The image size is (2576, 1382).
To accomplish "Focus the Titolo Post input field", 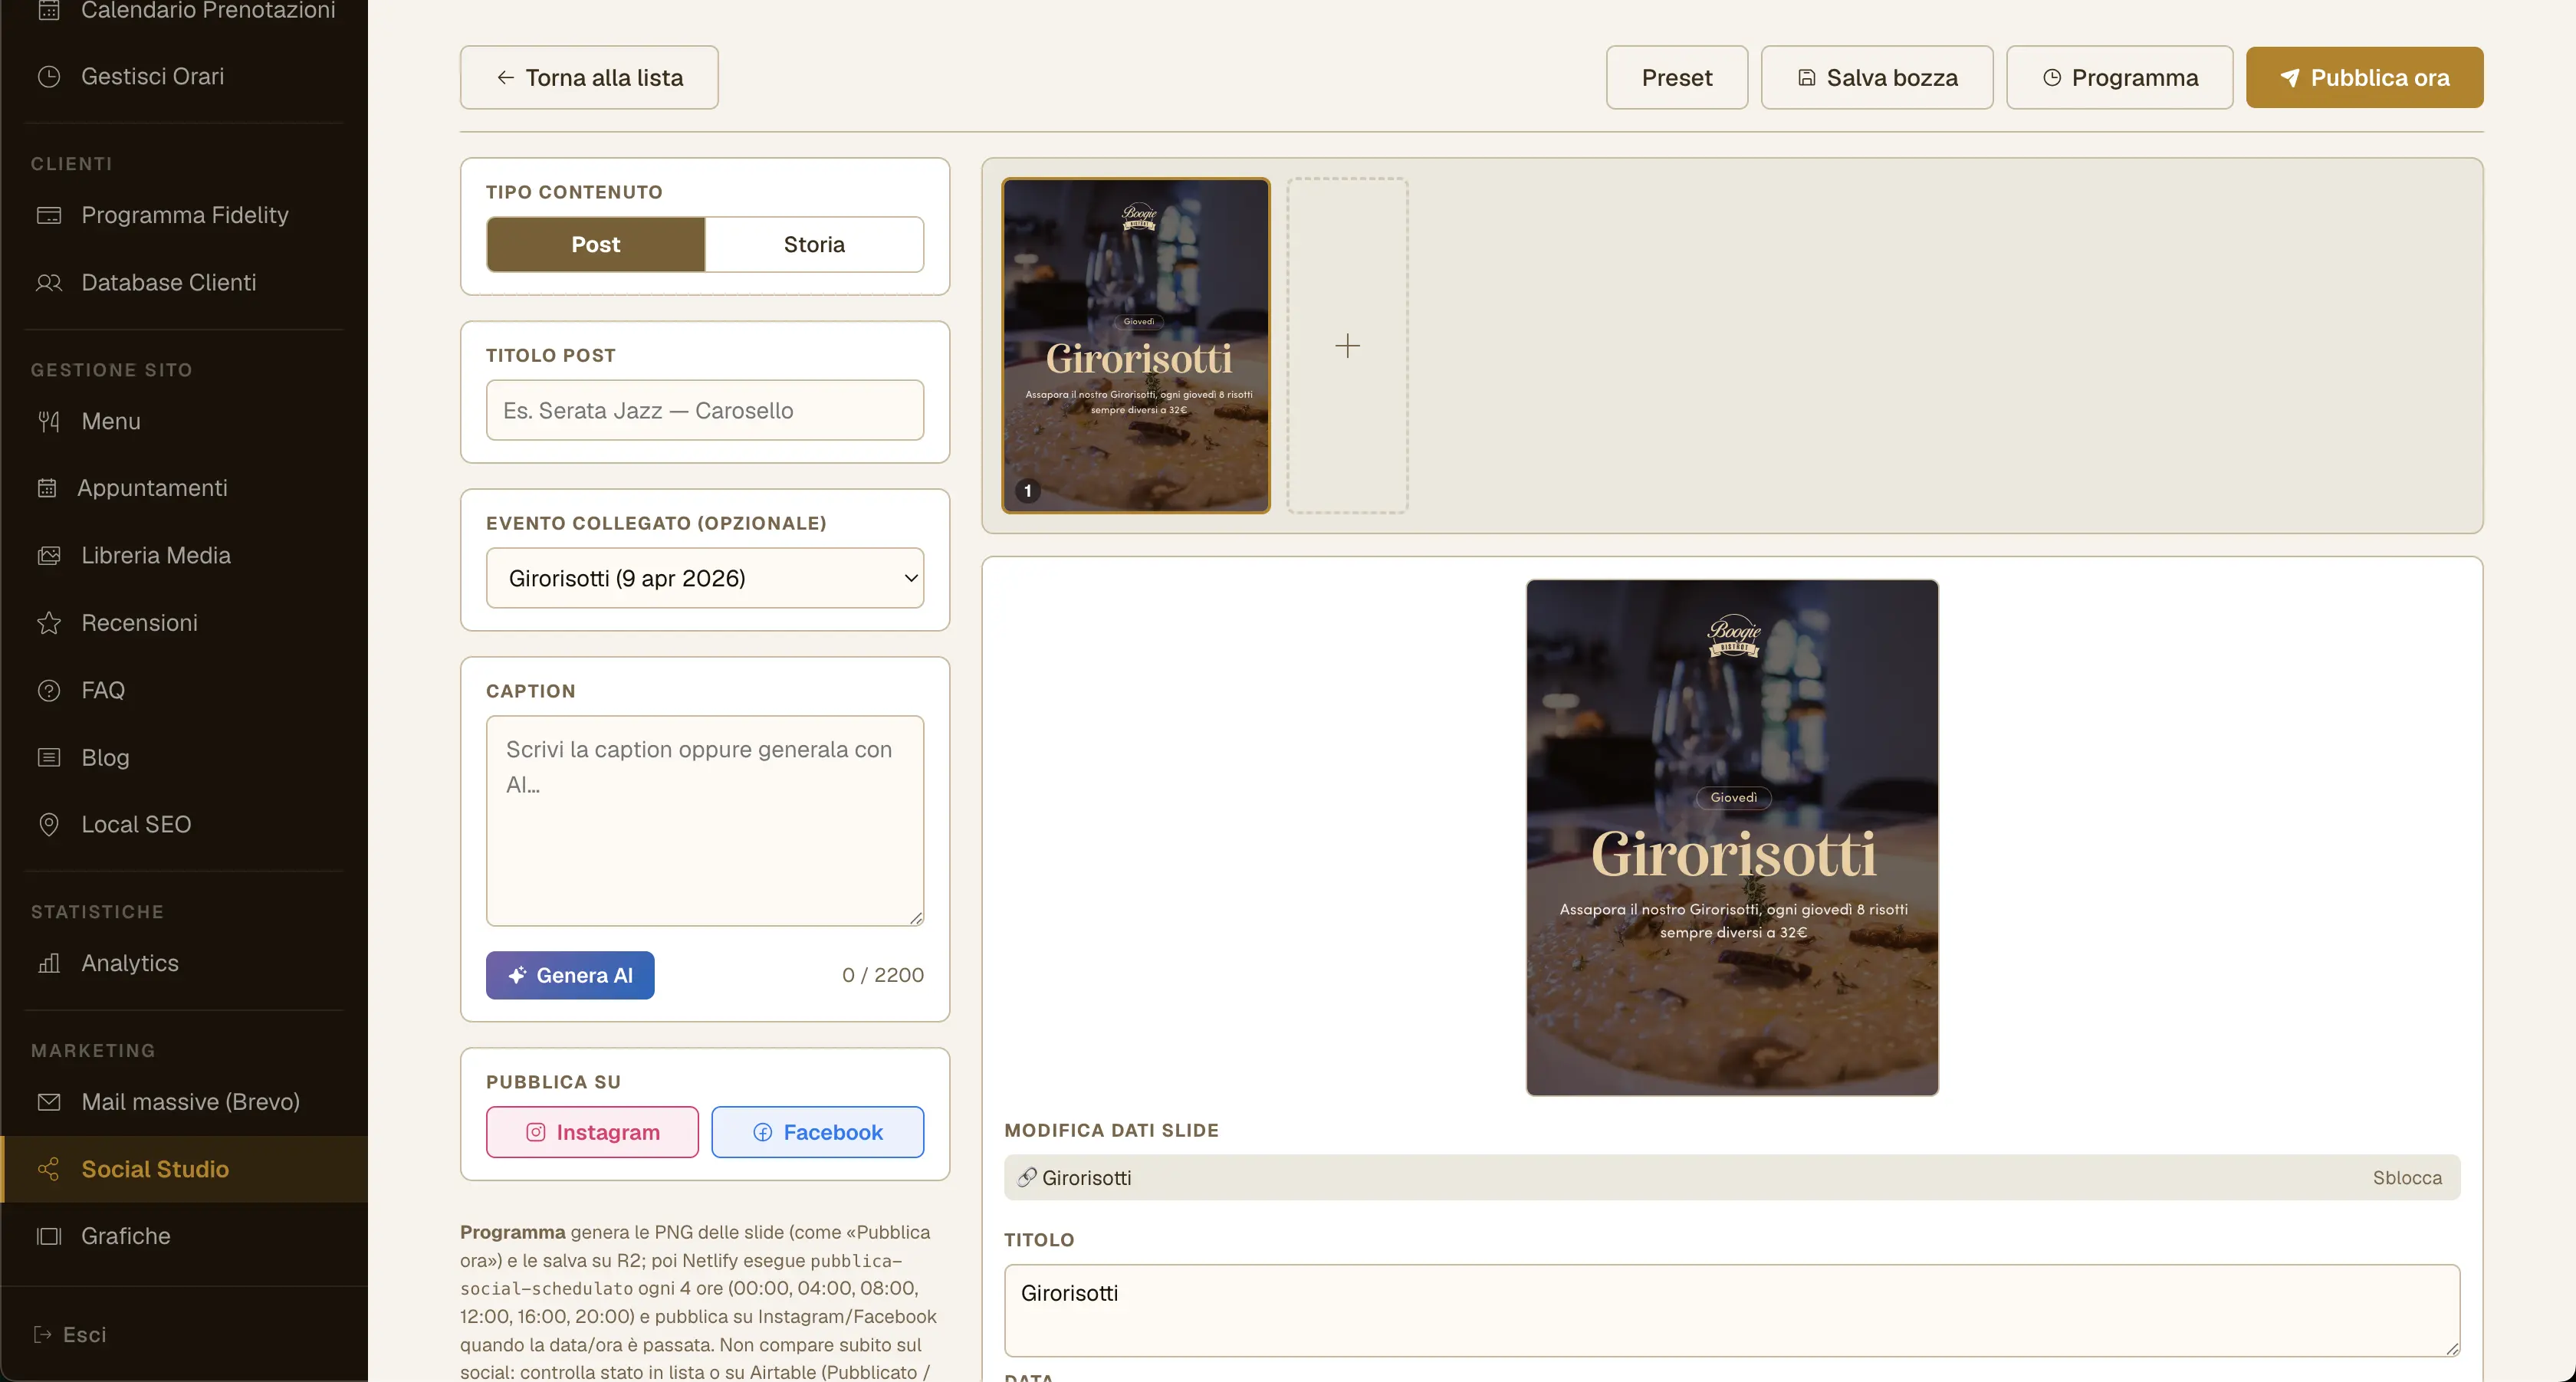I will click(x=705, y=410).
